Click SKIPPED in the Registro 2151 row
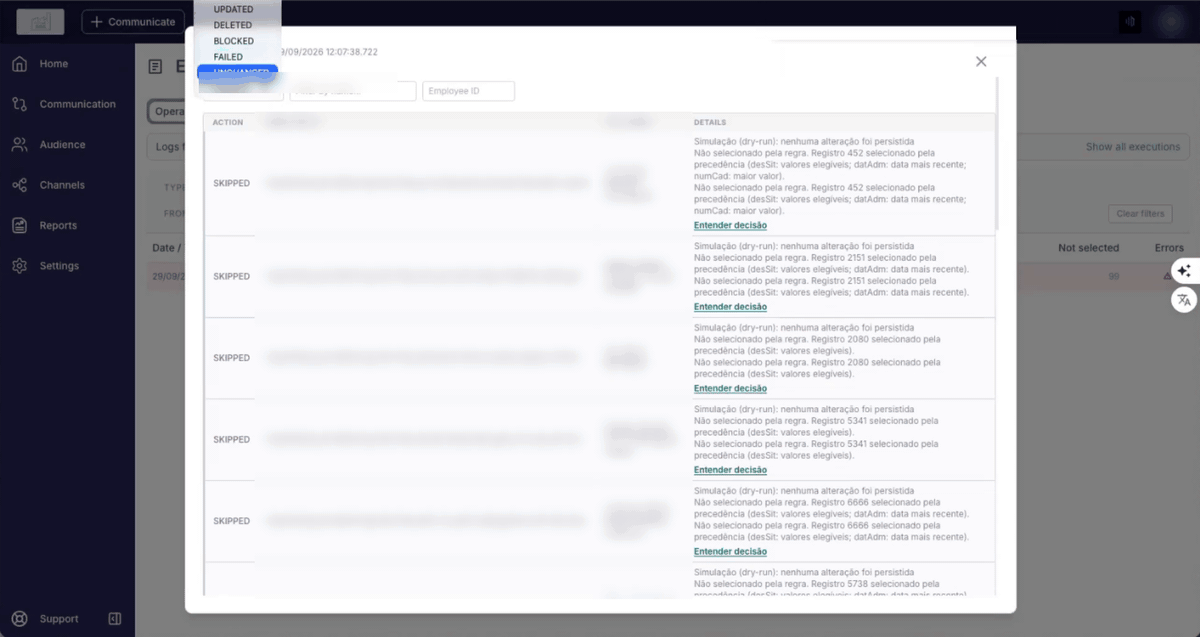Image resolution: width=1200 pixels, height=637 pixels. [x=232, y=277]
